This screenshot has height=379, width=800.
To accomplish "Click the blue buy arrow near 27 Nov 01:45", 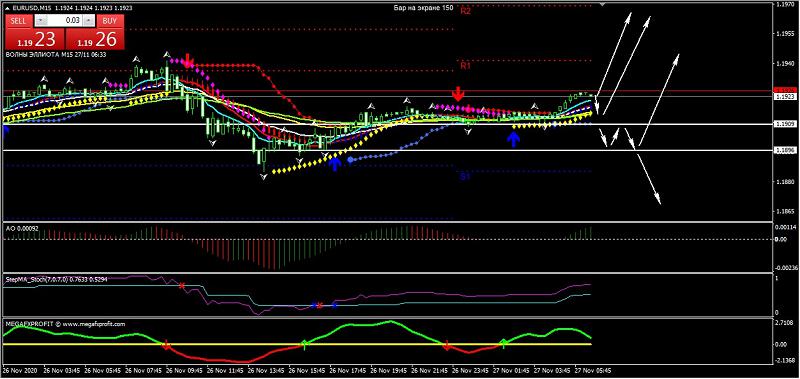I will (x=513, y=139).
